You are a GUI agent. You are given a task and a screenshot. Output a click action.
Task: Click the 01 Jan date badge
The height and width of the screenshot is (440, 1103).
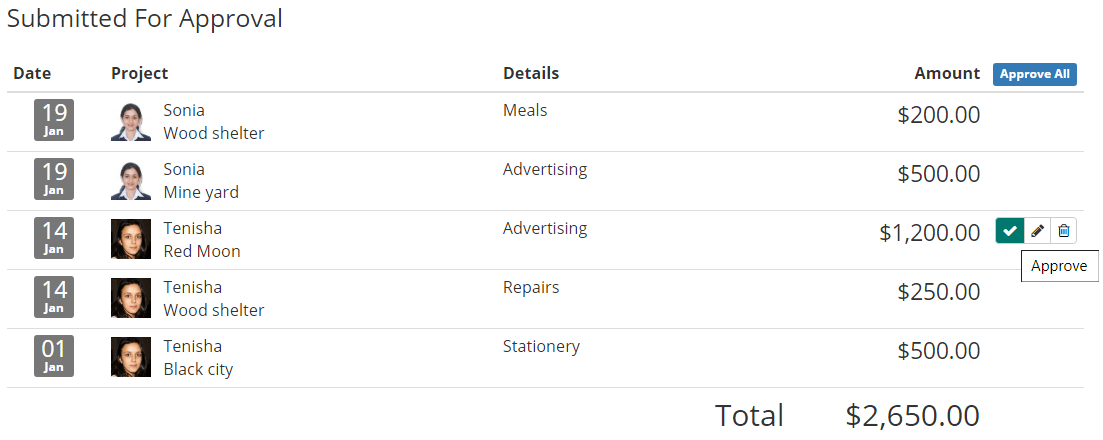tap(54, 356)
